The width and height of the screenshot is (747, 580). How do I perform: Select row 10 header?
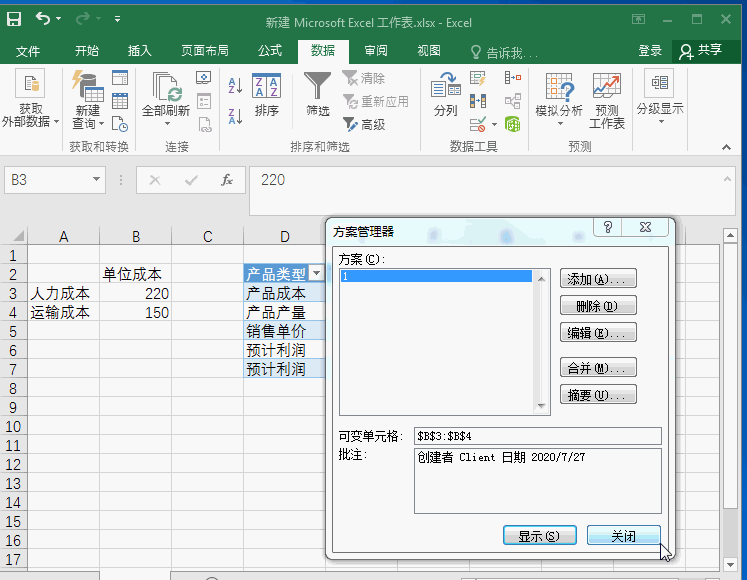(13, 426)
